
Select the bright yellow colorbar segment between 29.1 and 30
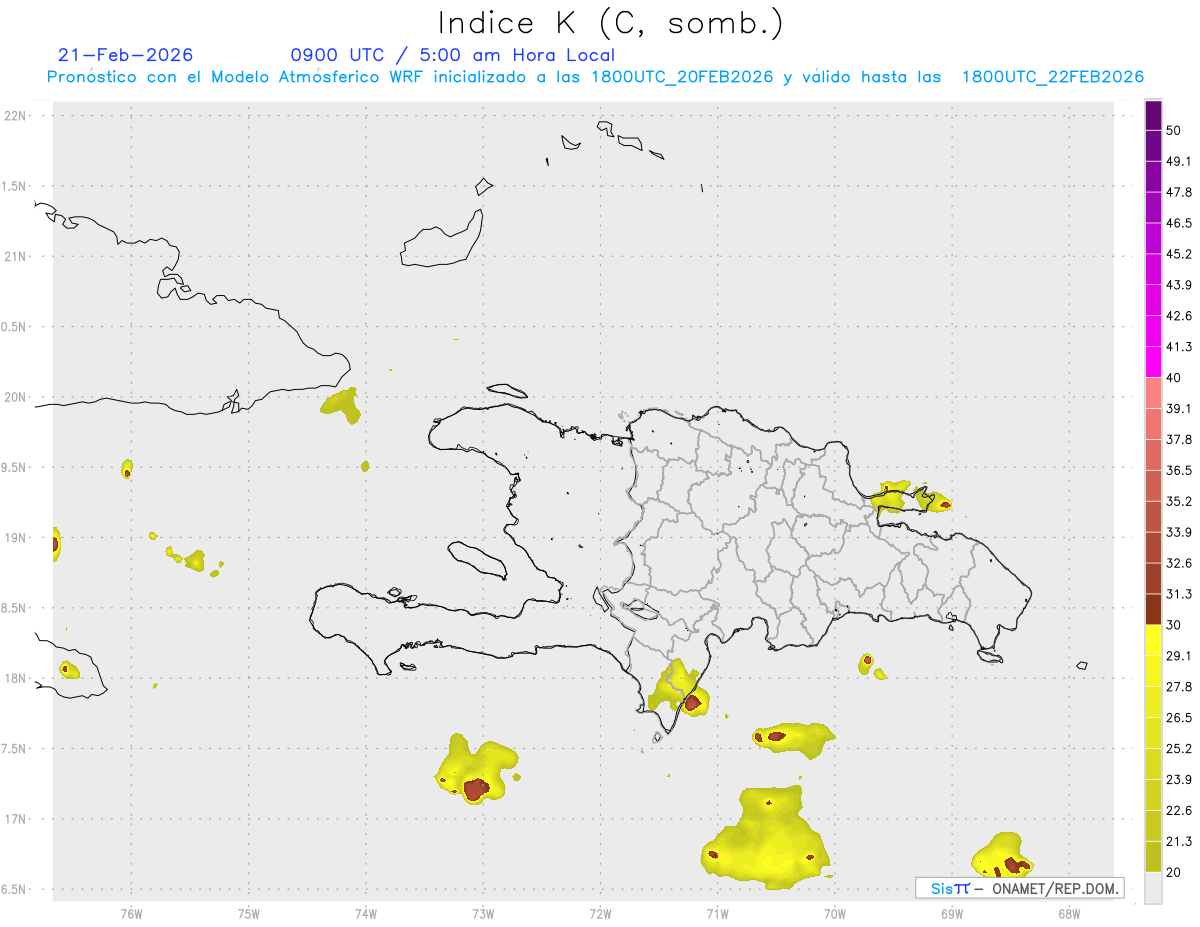coord(1153,640)
